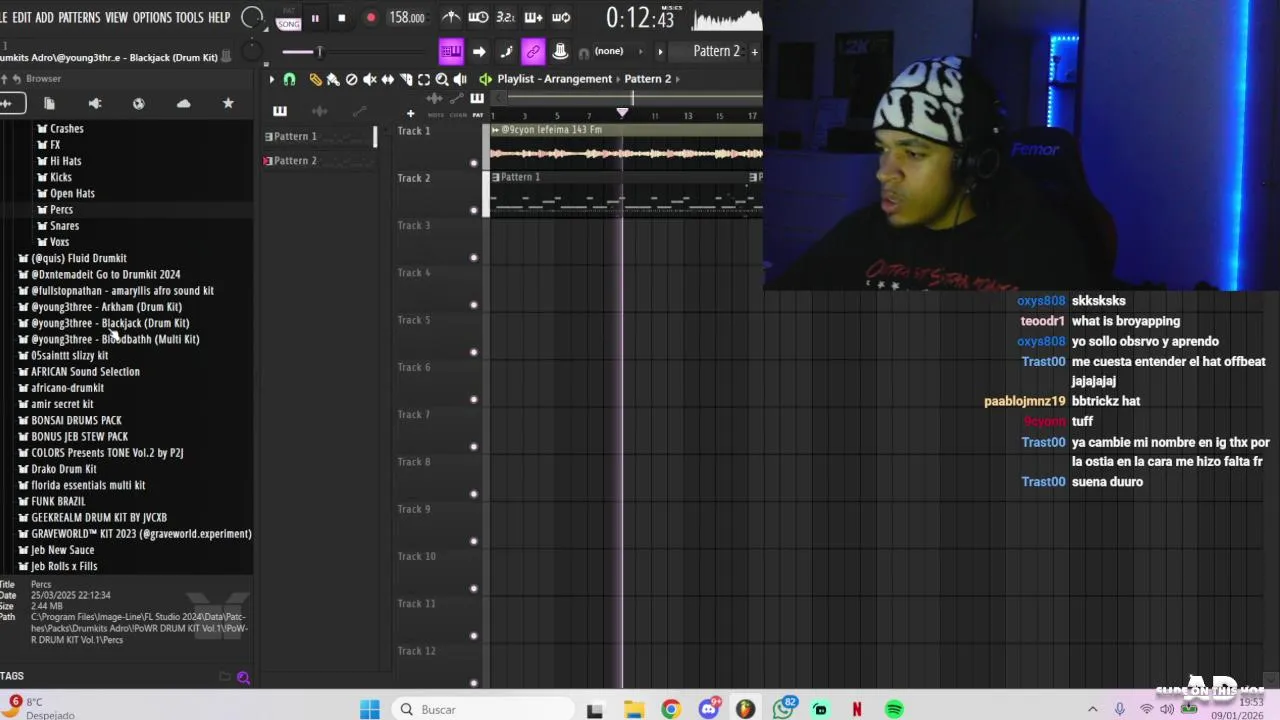Screen dimensions: 1280x720
Task: Choose the select tool in playlist
Action: 424,79
